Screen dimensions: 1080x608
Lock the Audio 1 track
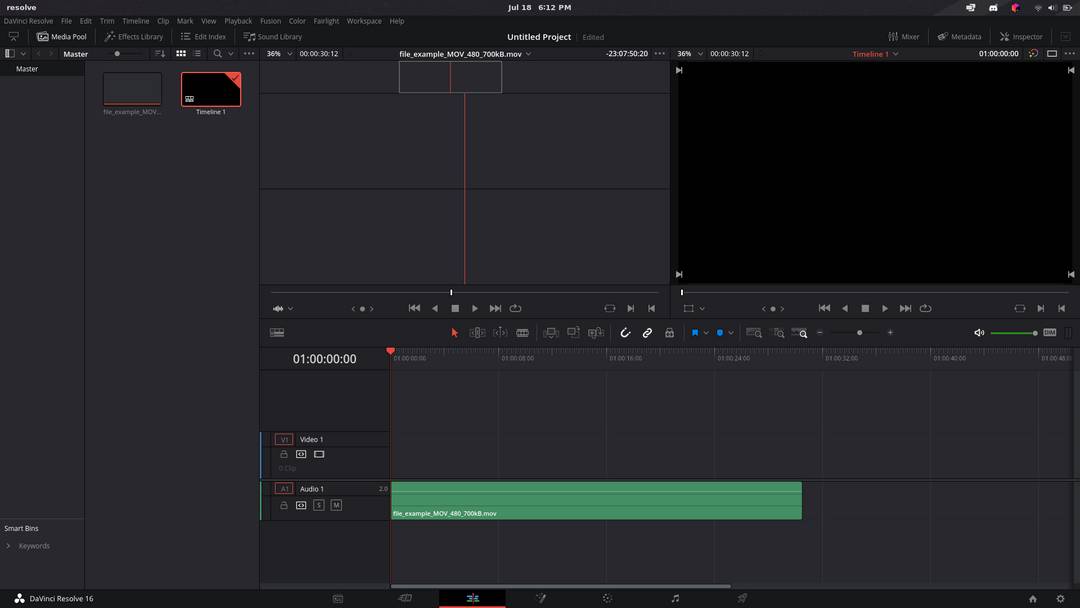pos(284,505)
